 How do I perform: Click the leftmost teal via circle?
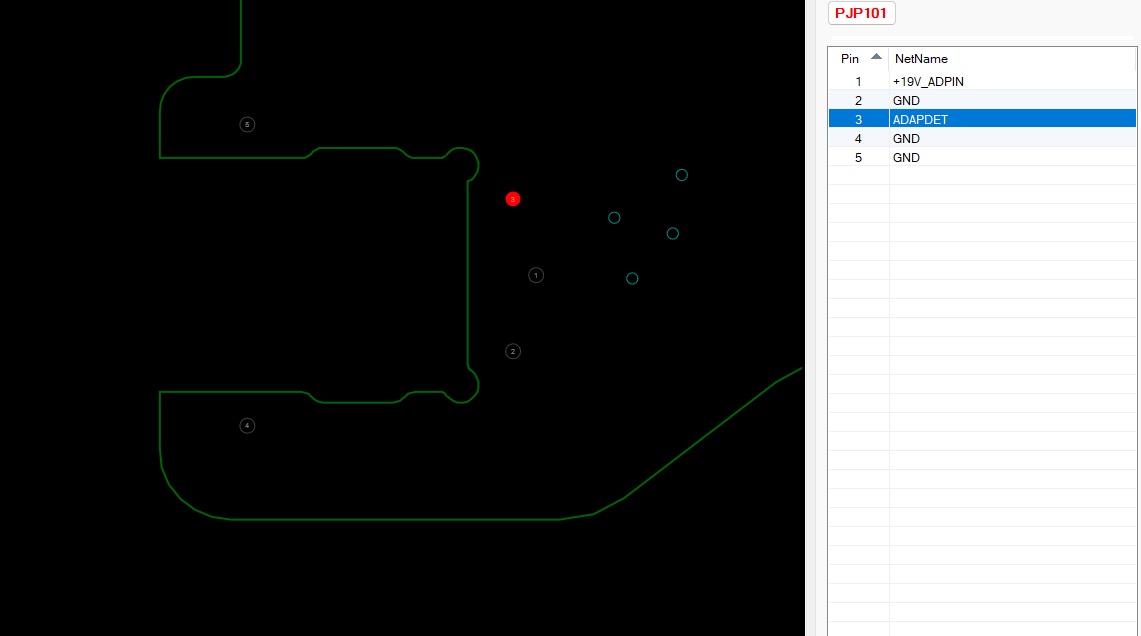point(614,218)
